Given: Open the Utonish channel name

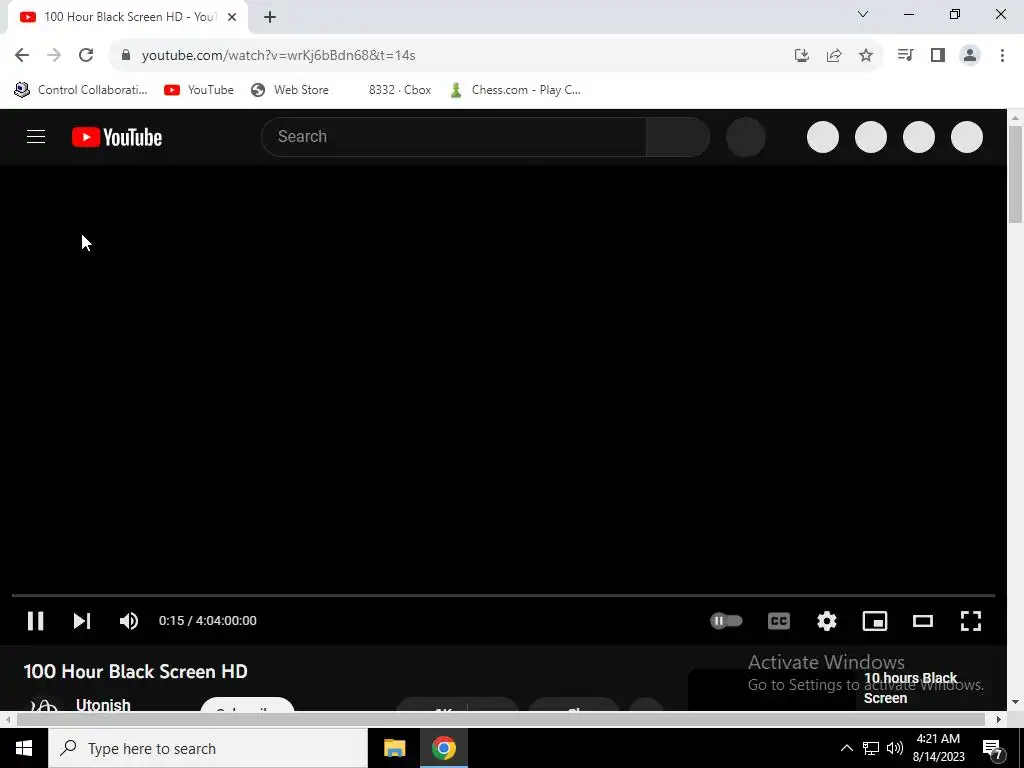Looking at the screenshot, I should [x=103, y=705].
